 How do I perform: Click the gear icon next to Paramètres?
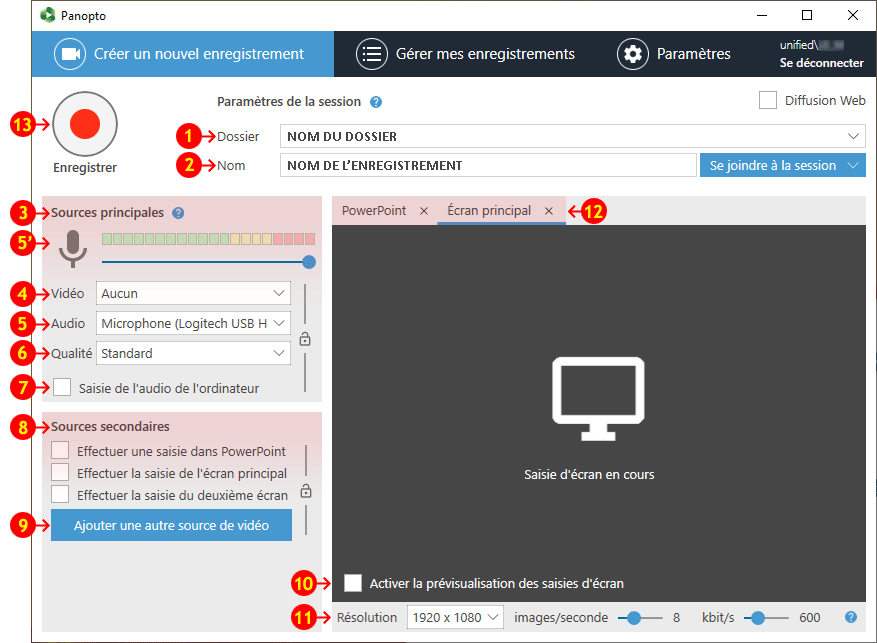(633, 54)
